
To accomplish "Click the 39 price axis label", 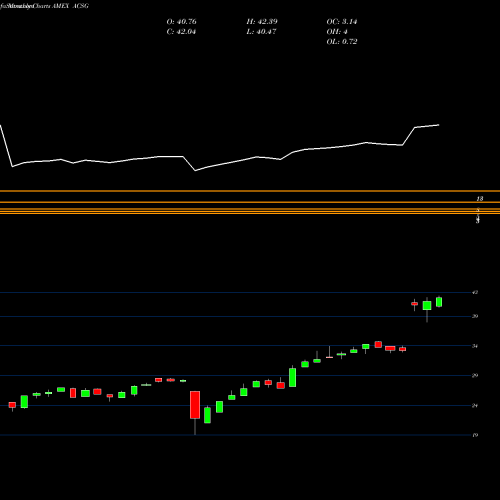I will 475,316.
